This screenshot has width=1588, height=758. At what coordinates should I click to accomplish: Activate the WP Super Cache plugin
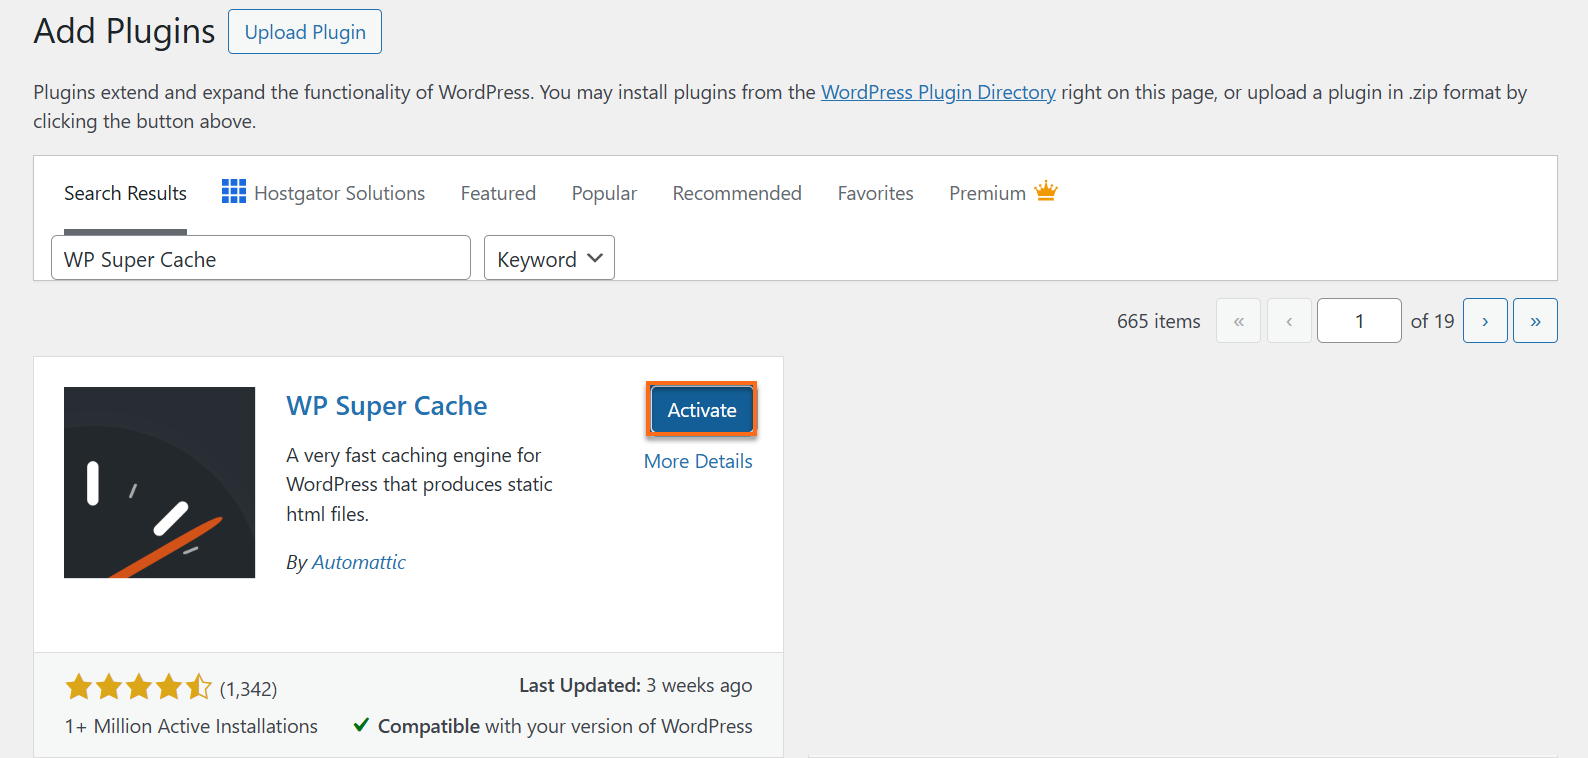[702, 410]
